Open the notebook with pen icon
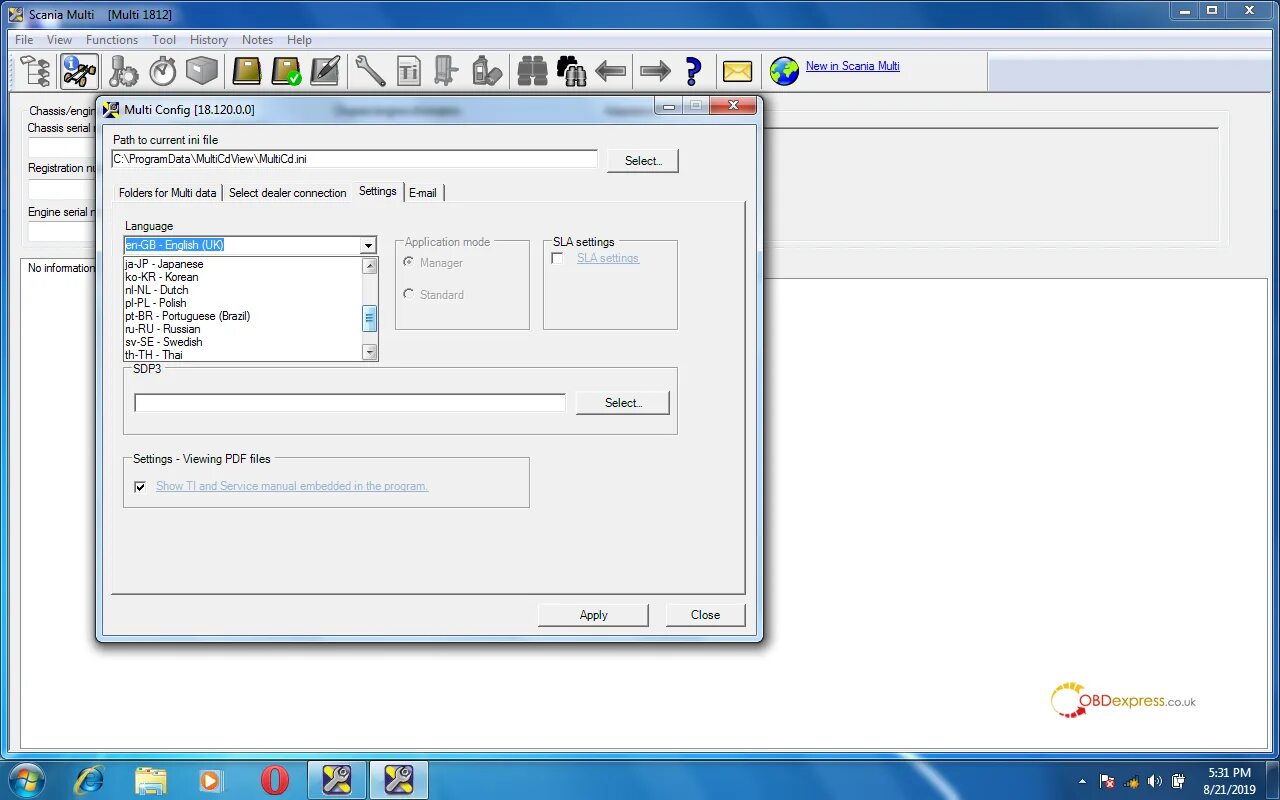The width and height of the screenshot is (1280, 800). point(325,71)
